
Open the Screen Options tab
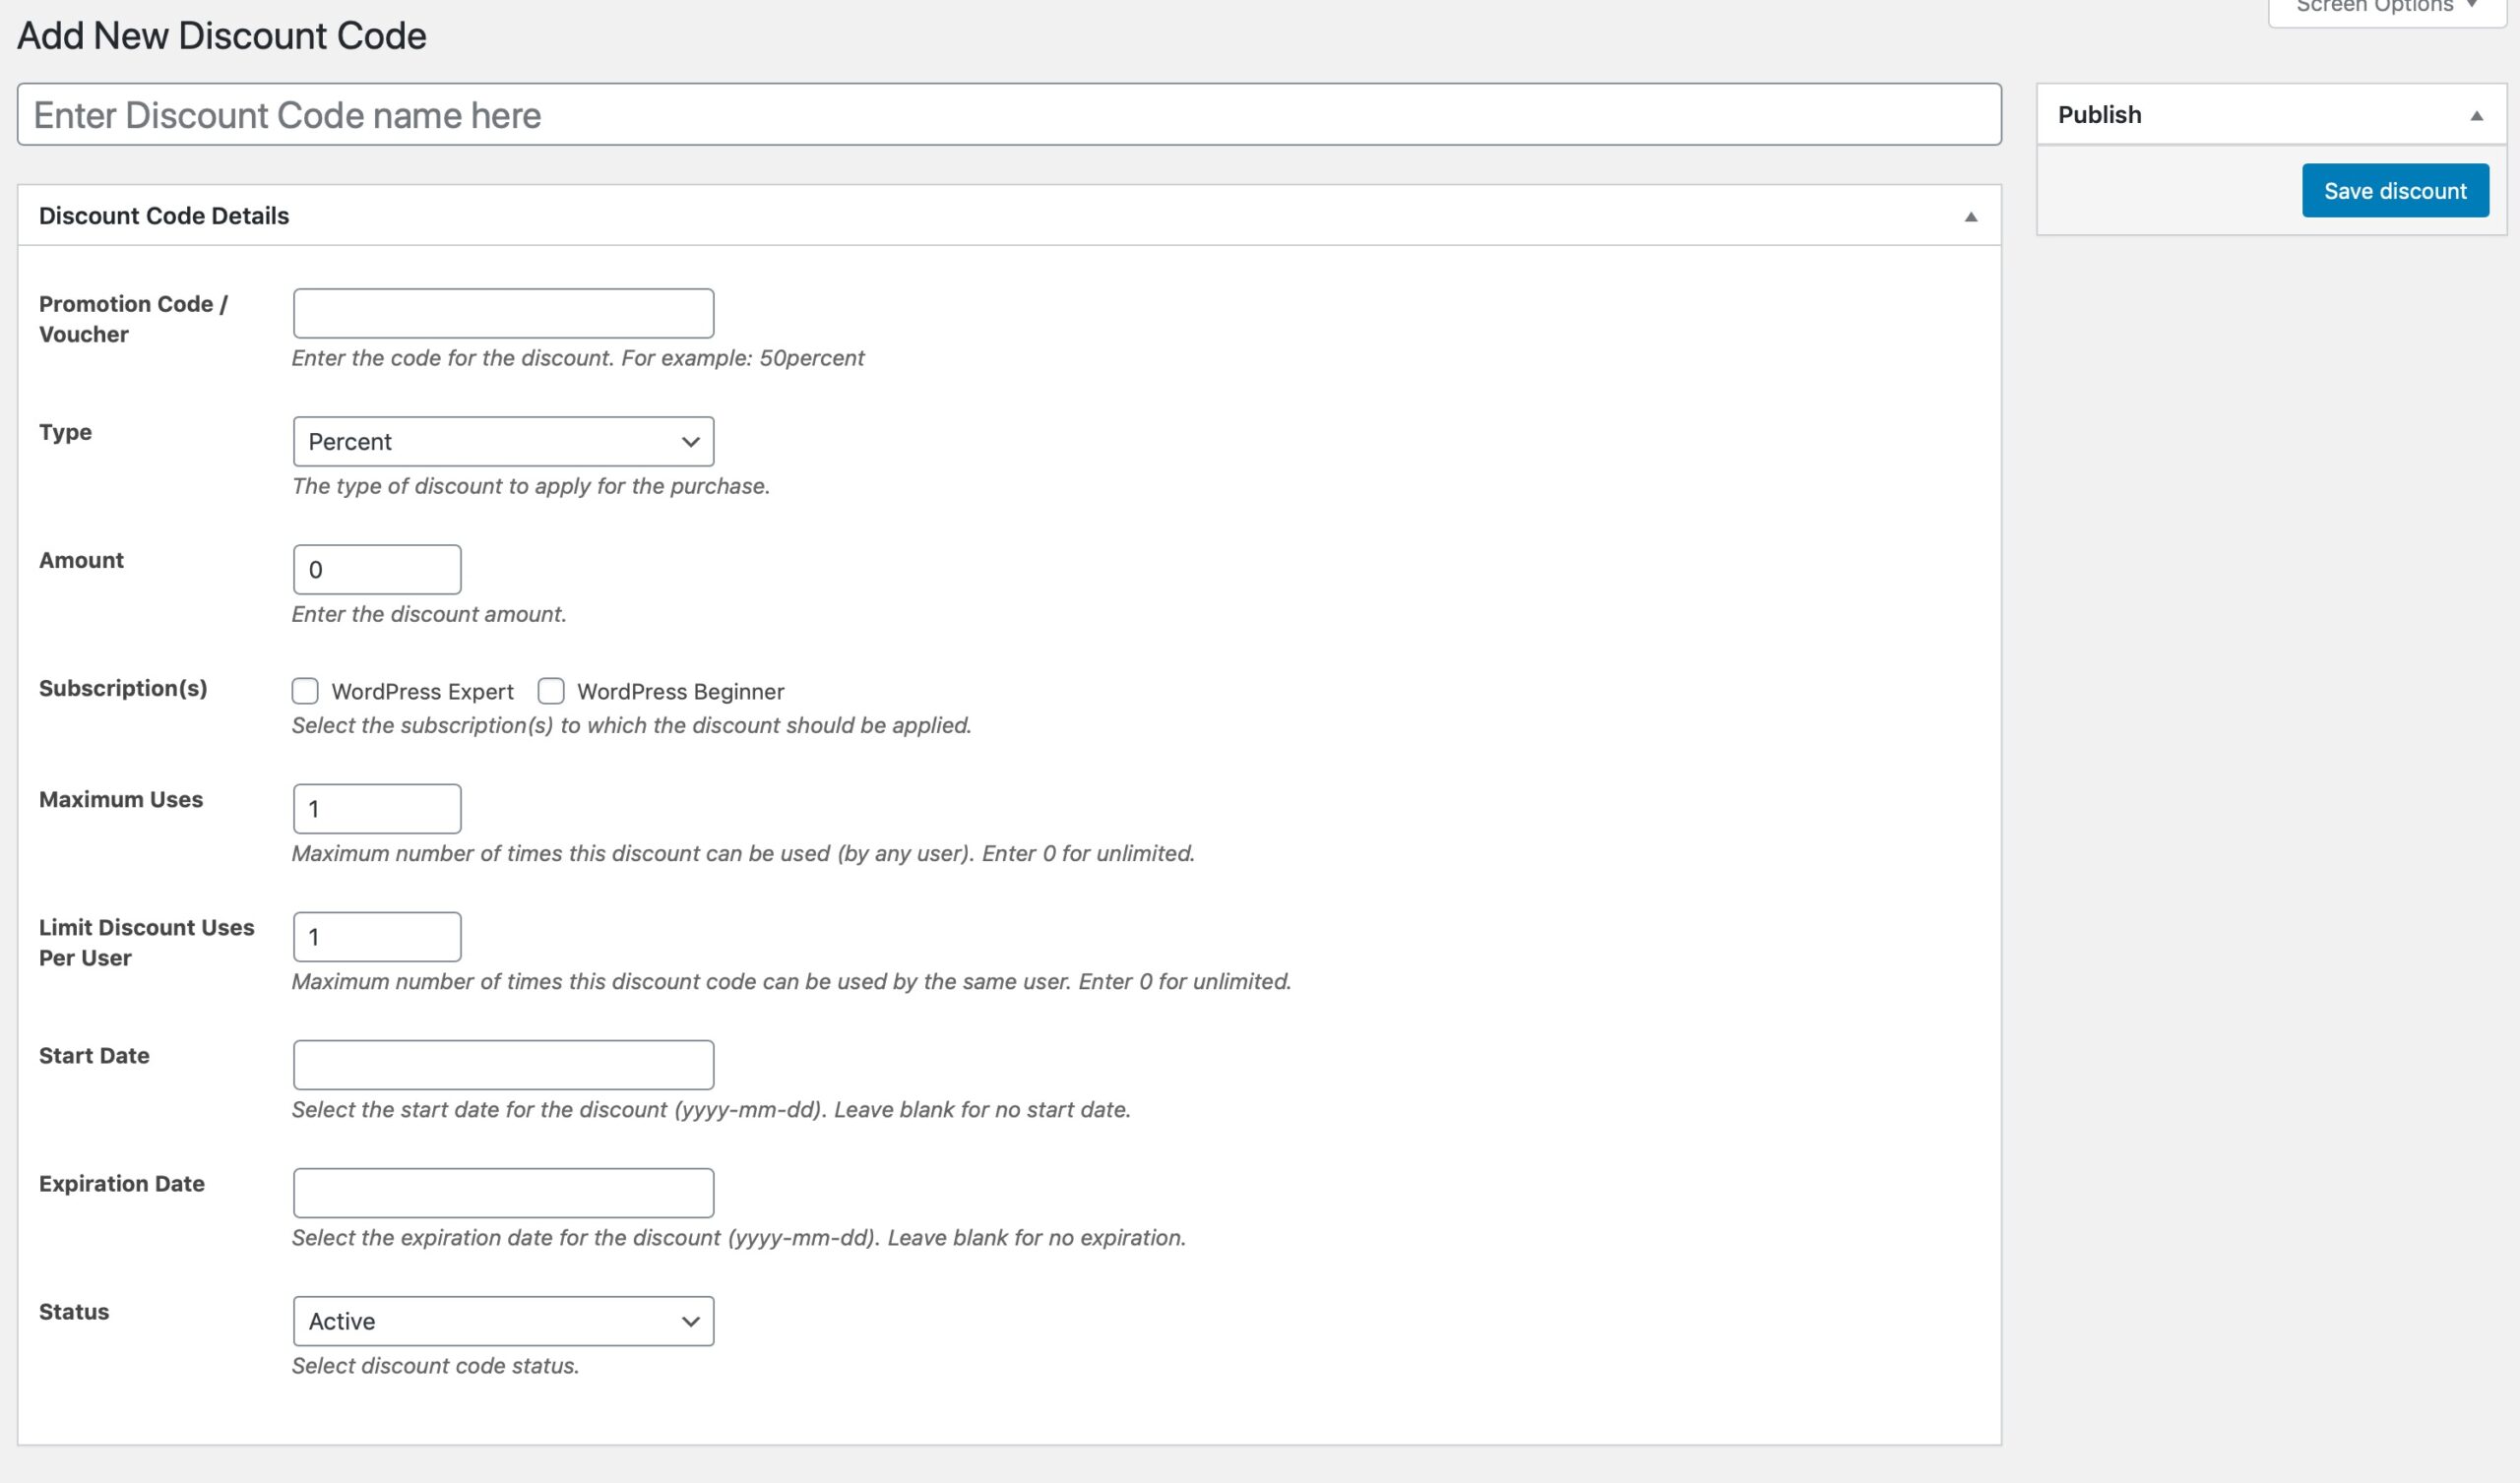coord(2387,8)
